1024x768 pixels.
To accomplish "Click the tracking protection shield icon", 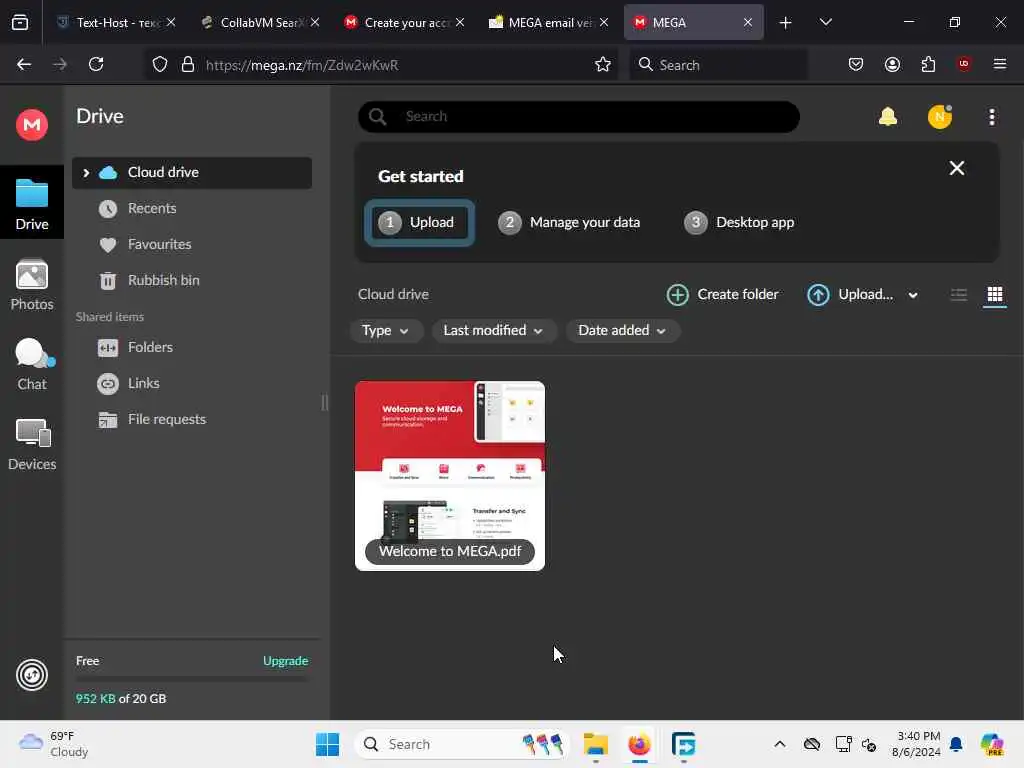I will pos(159,65).
